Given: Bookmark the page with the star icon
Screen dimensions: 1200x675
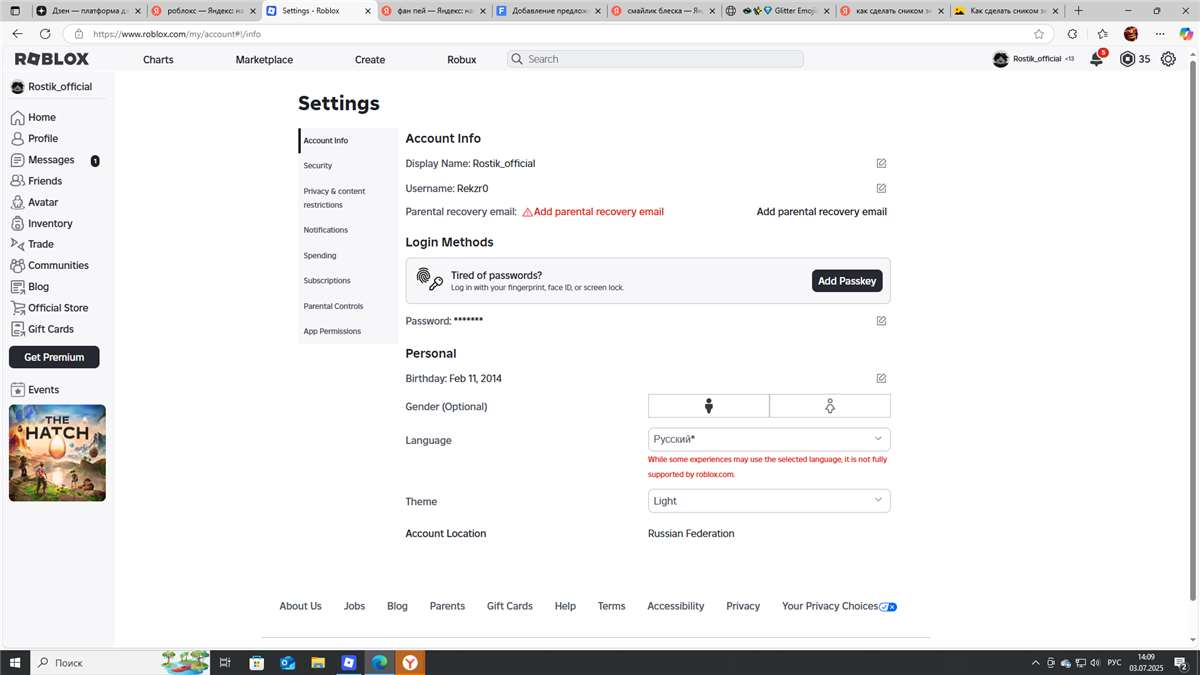Looking at the screenshot, I should click(1039, 33).
